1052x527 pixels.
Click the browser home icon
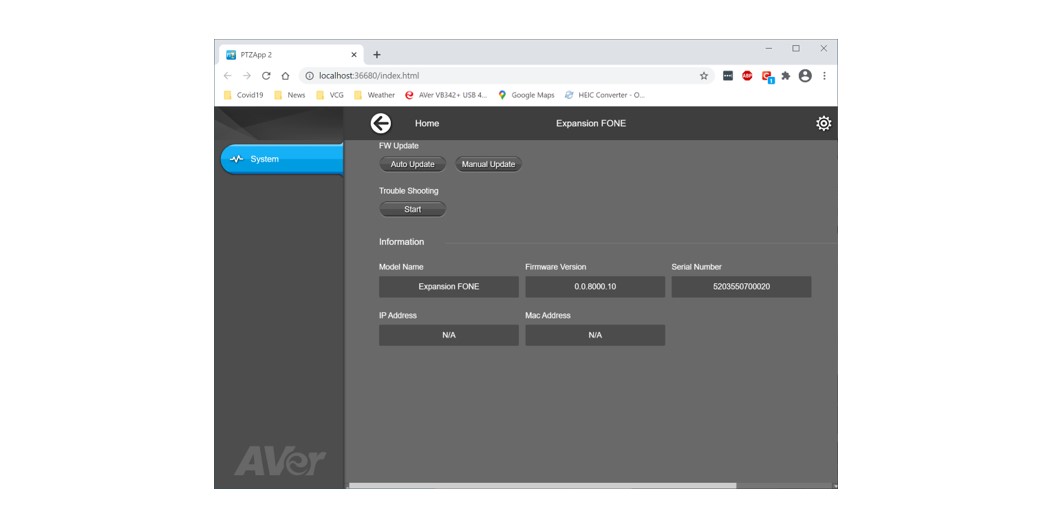click(x=285, y=76)
